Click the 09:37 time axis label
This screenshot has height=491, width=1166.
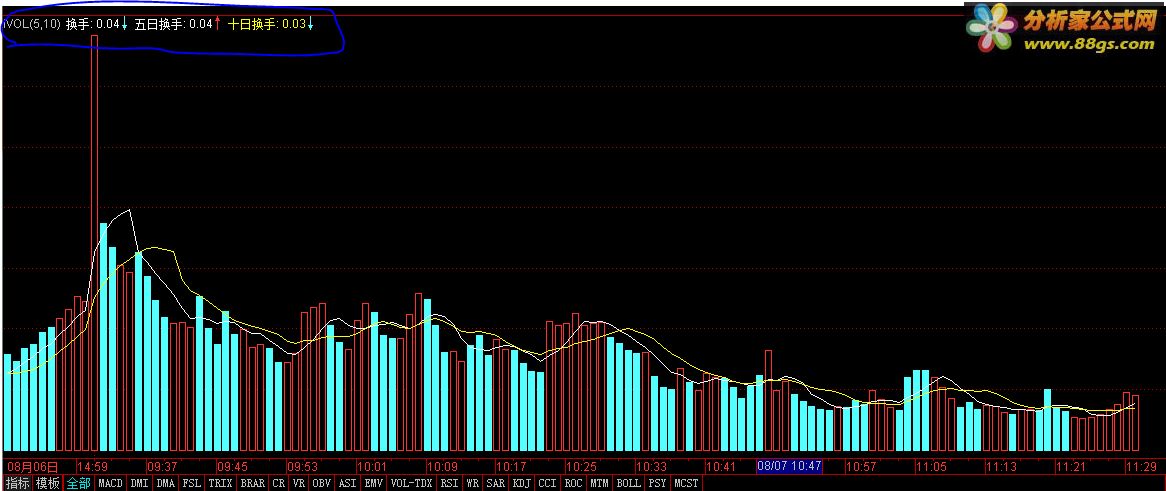pyautogui.click(x=162, y=466)
